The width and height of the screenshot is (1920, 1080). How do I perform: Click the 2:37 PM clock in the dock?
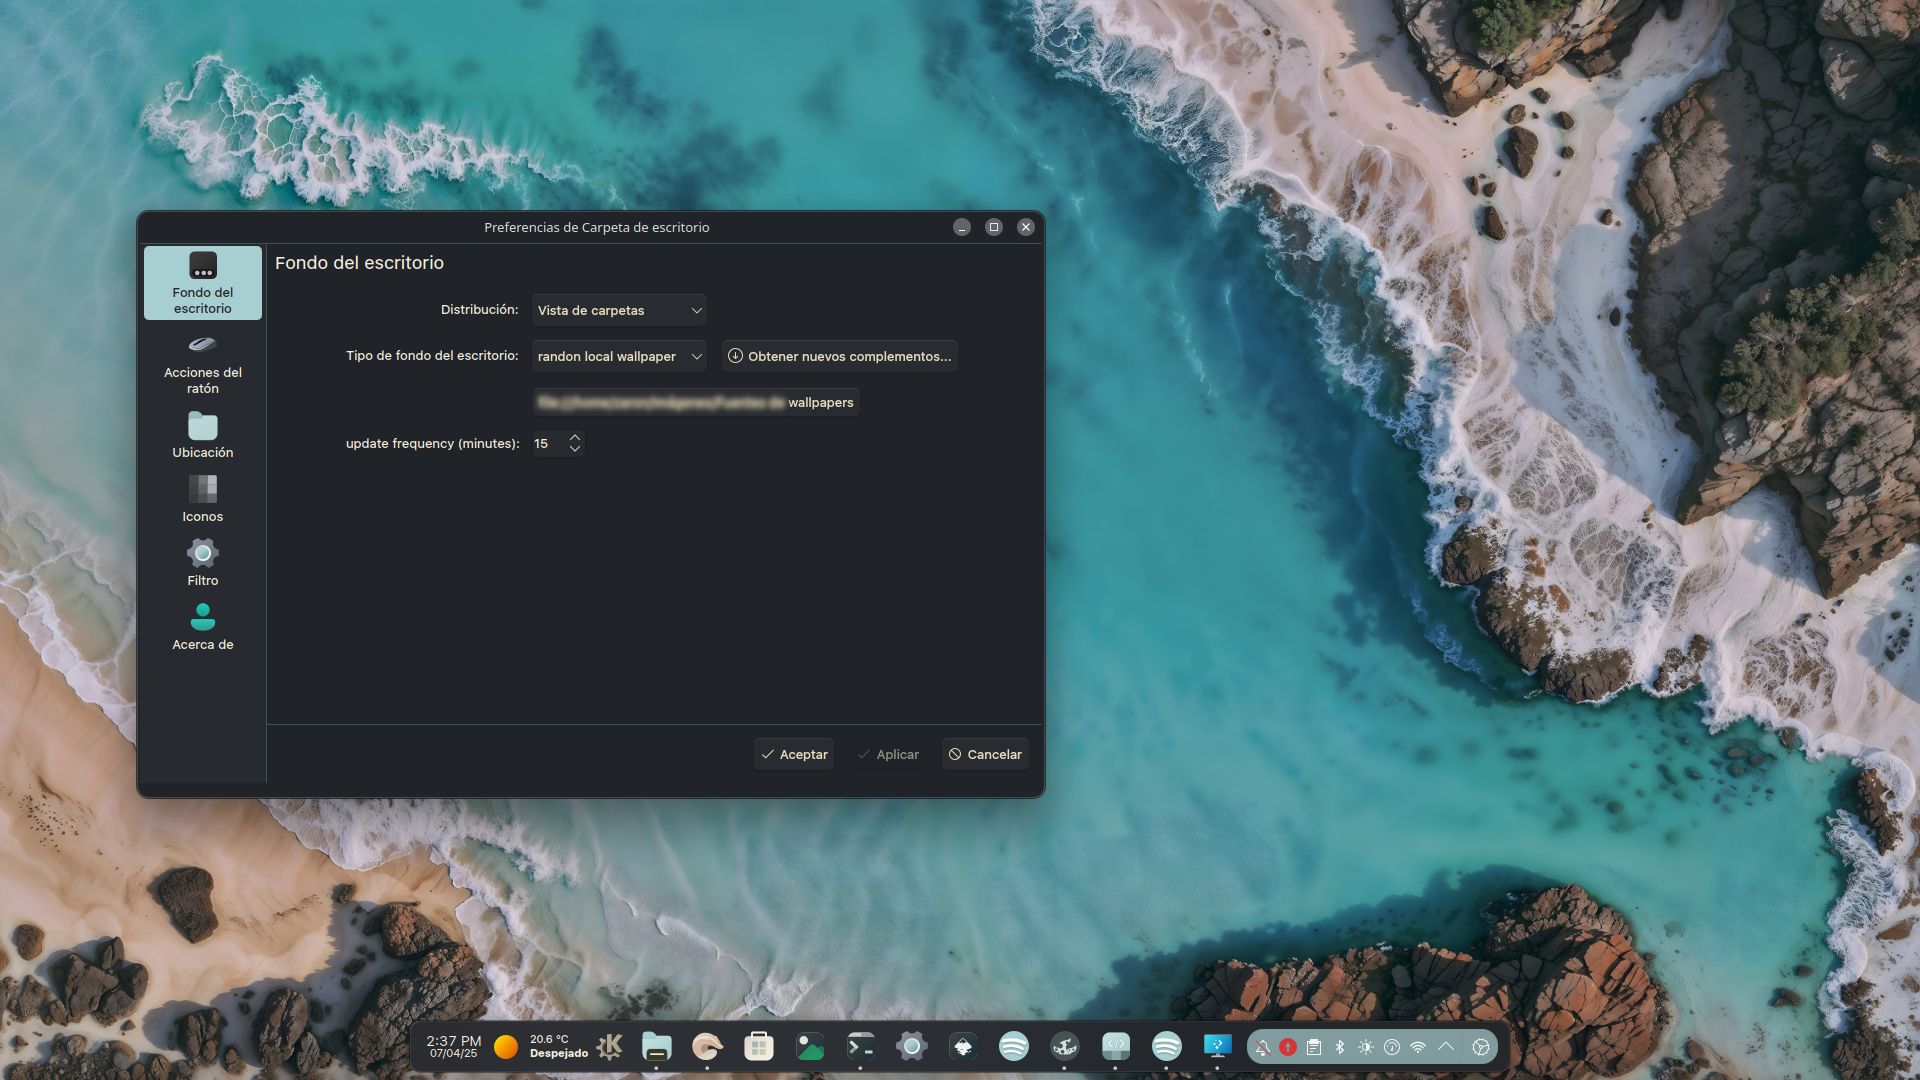454,1046
